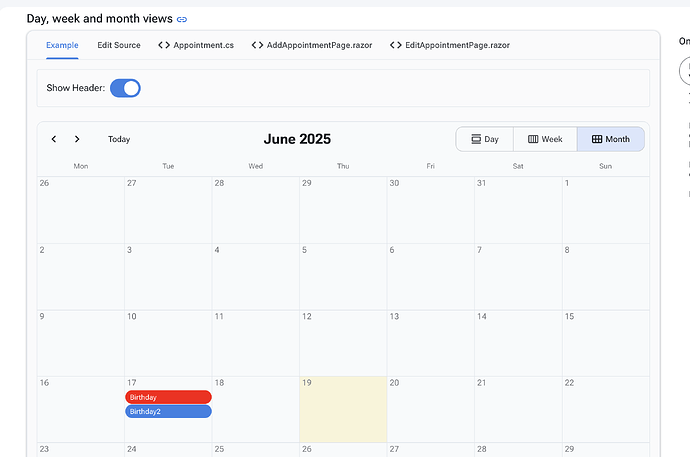Open the AddAppointmentPage.razor tab

pos(312,45)
